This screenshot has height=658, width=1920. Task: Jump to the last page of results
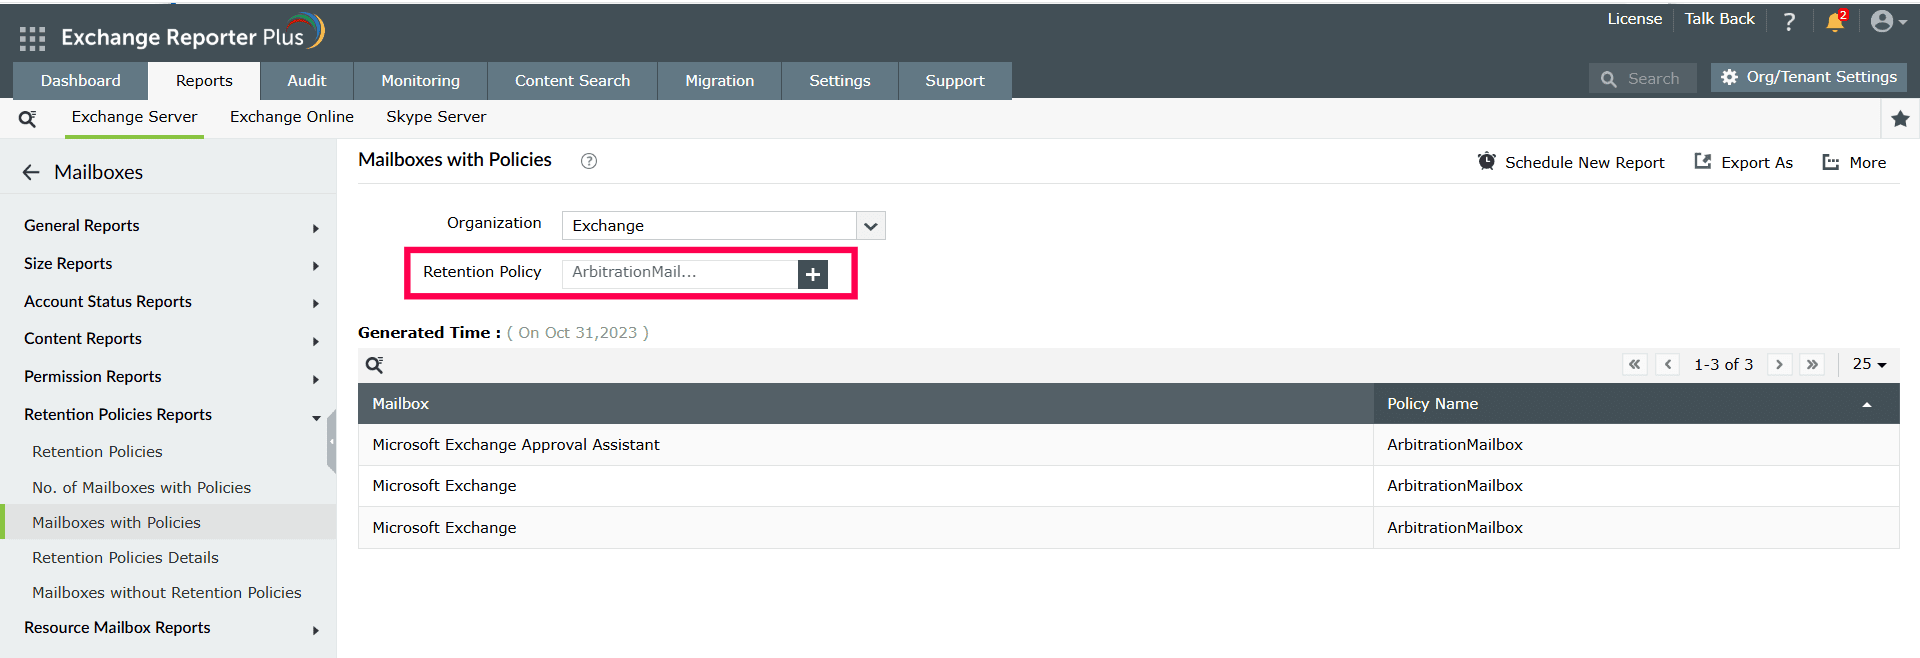1812,364
